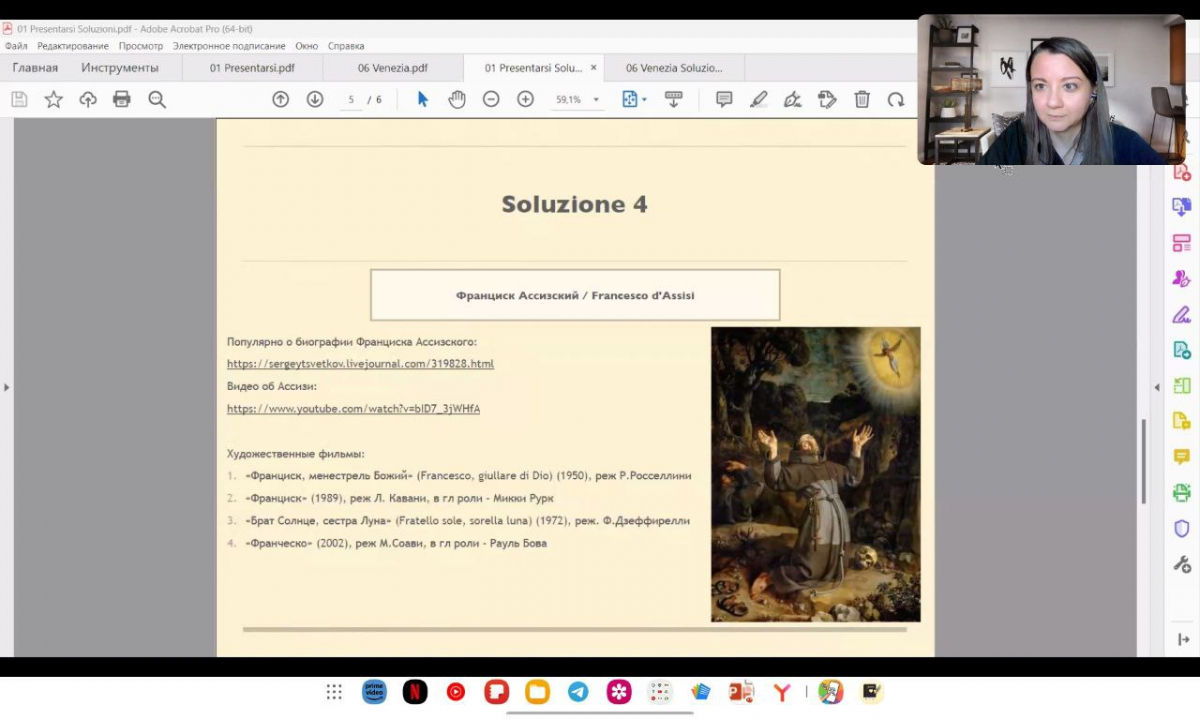Click the Soluzione 4 heading text
The height and width of the screenshot is (720, 1200).
[574, 204]
